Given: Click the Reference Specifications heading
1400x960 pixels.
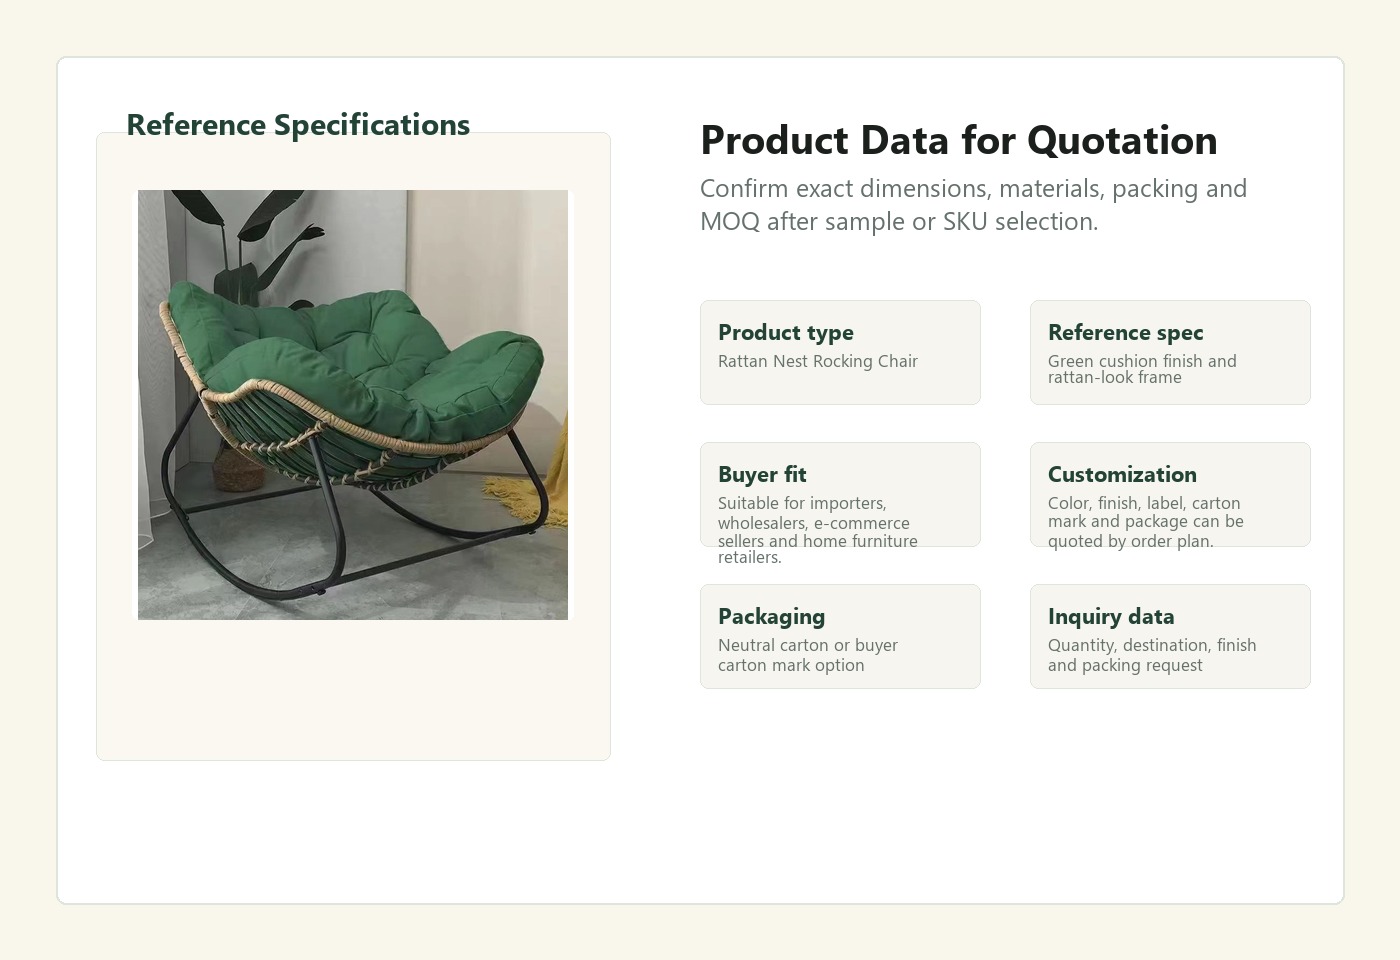Looking at the screenshot, I should point(298,125).
